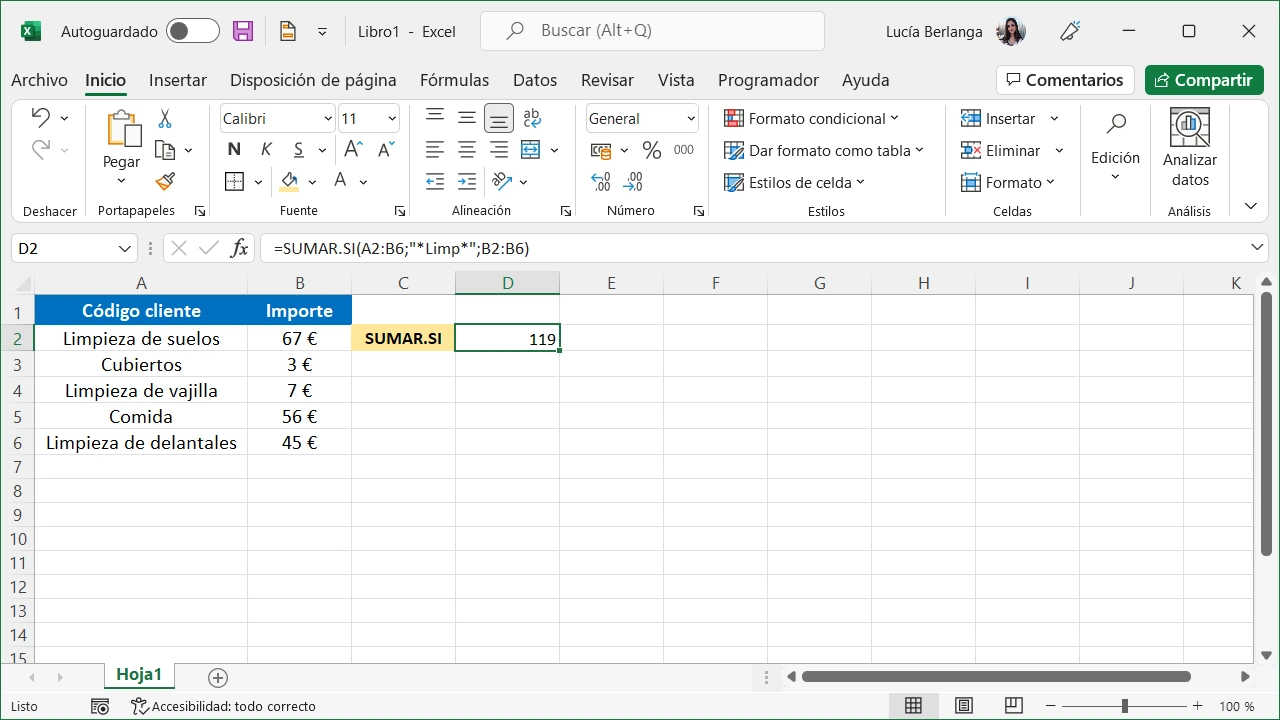Image resolution: width=1280 pixels, height=720 pixels.
Task: Click the Cortar scissors icon
Action: (163, 117)
